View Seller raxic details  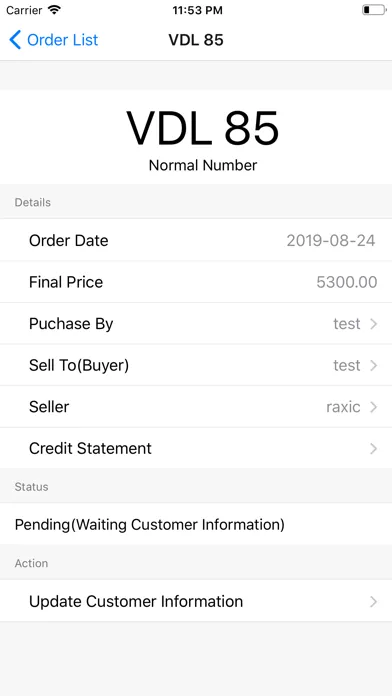tap(196, 407)
